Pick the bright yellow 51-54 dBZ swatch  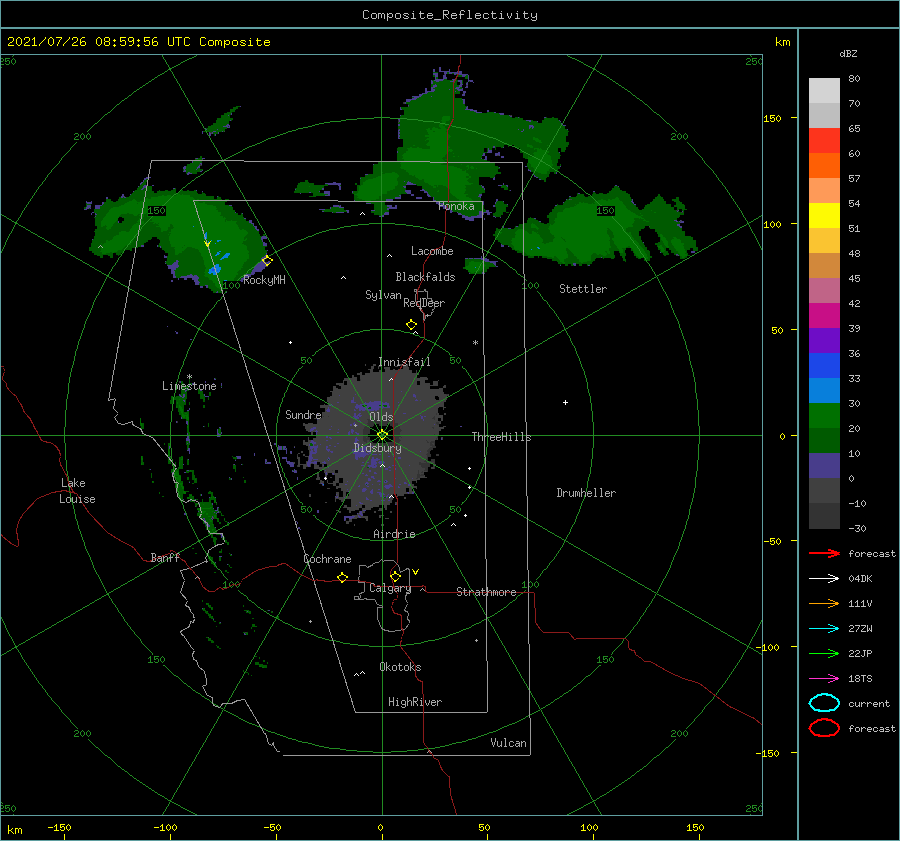pyautogui.click(x=824, y=216)
